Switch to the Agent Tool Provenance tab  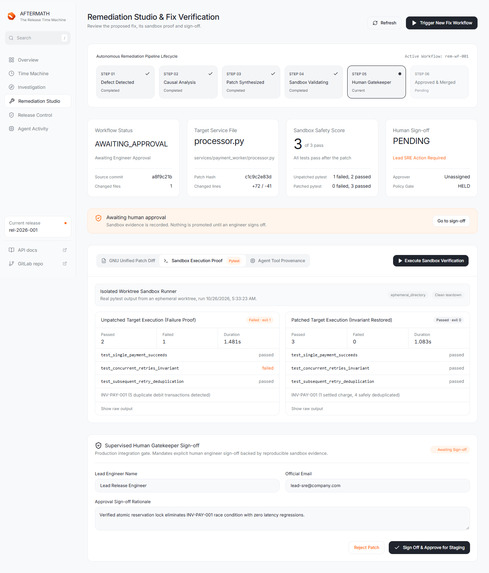point(277,261)
